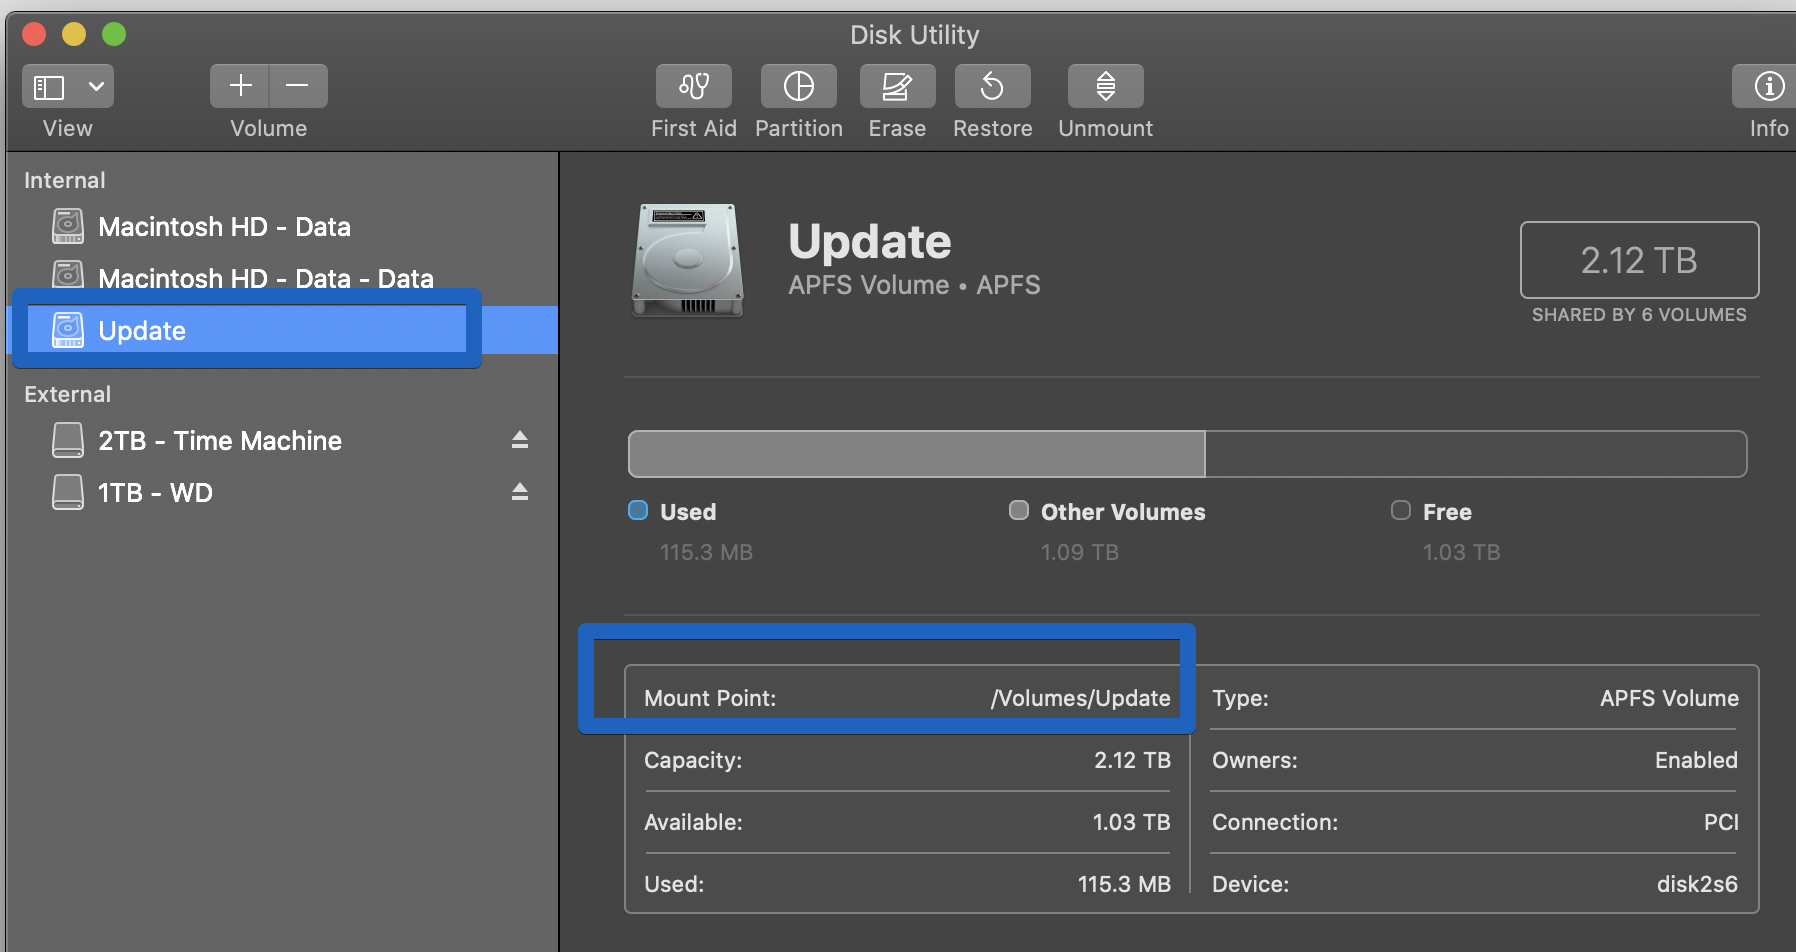
Task: Click the disk usage bar
Action: [x=1187, y=454]
